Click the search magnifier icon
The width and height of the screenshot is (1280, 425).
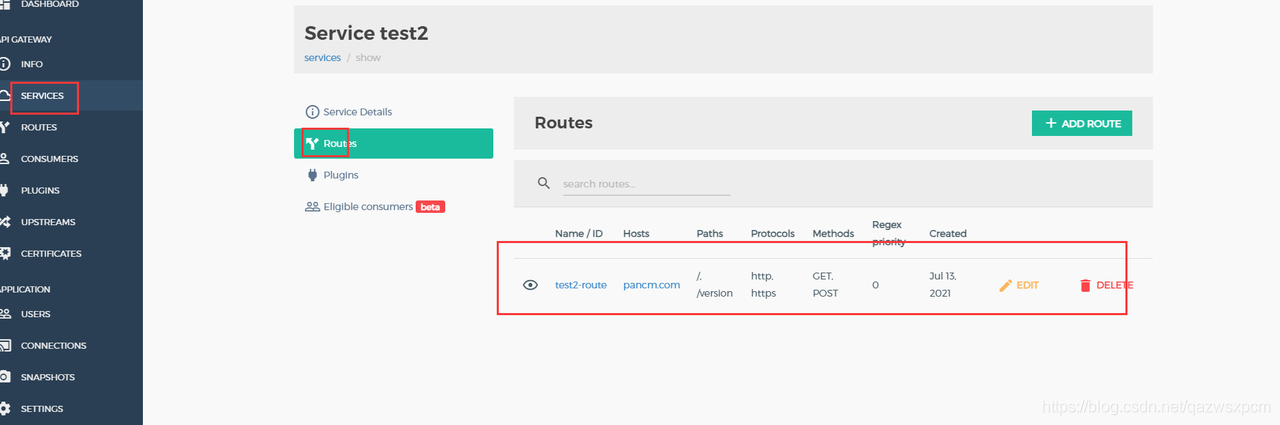tap(544, 183)
